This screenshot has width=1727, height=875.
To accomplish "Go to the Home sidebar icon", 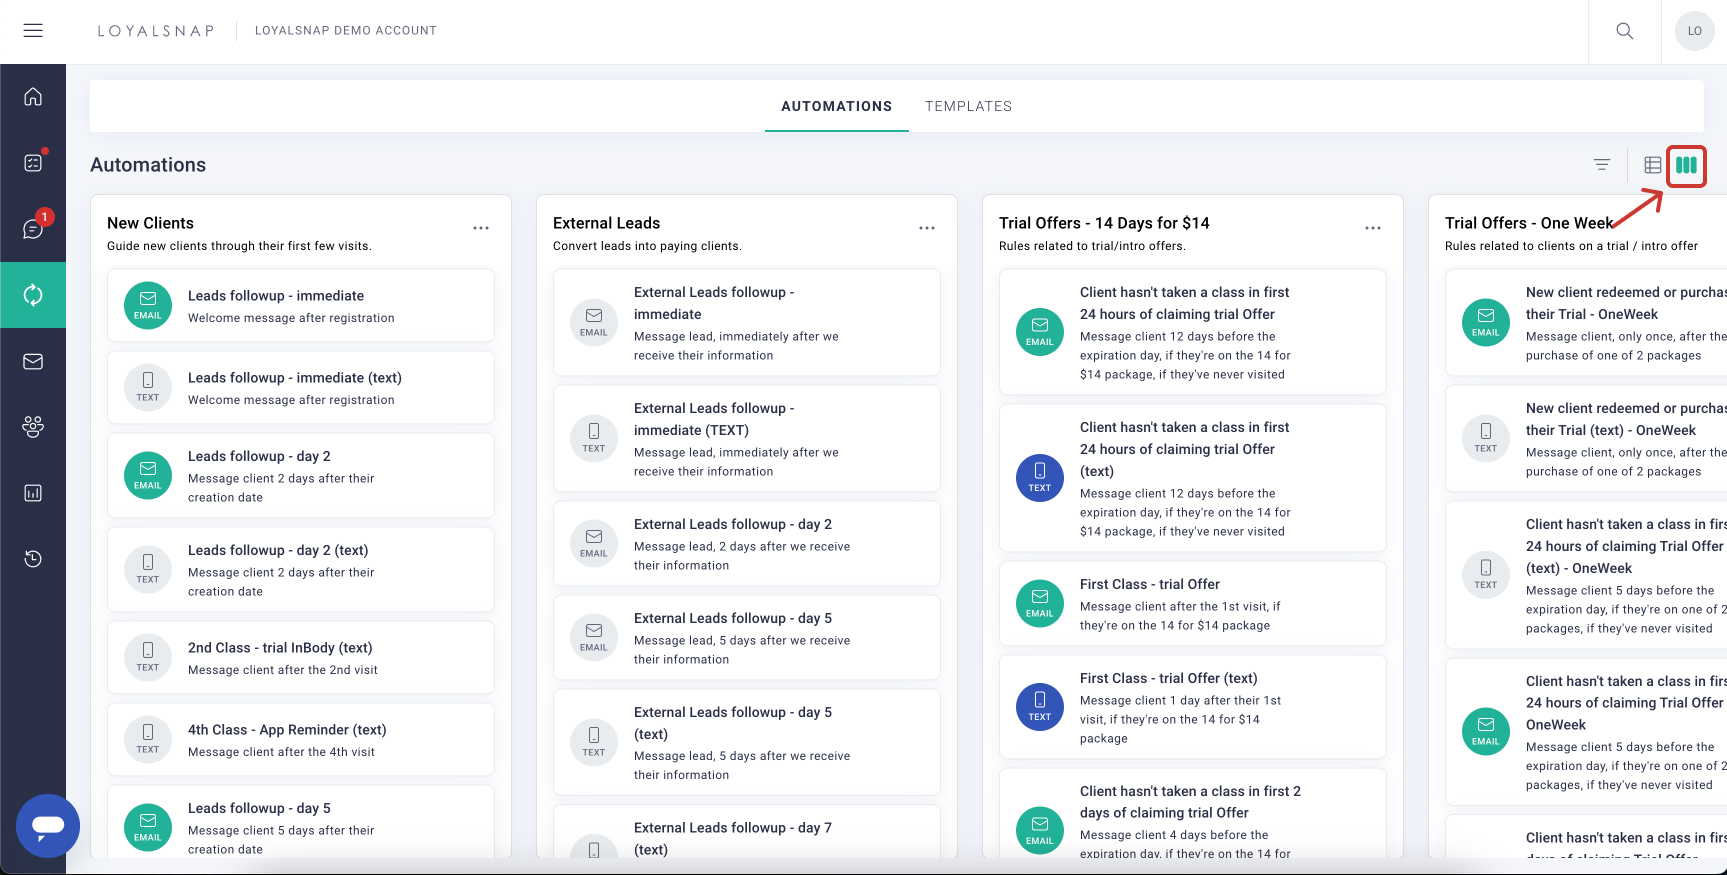I will coord(33,97).
